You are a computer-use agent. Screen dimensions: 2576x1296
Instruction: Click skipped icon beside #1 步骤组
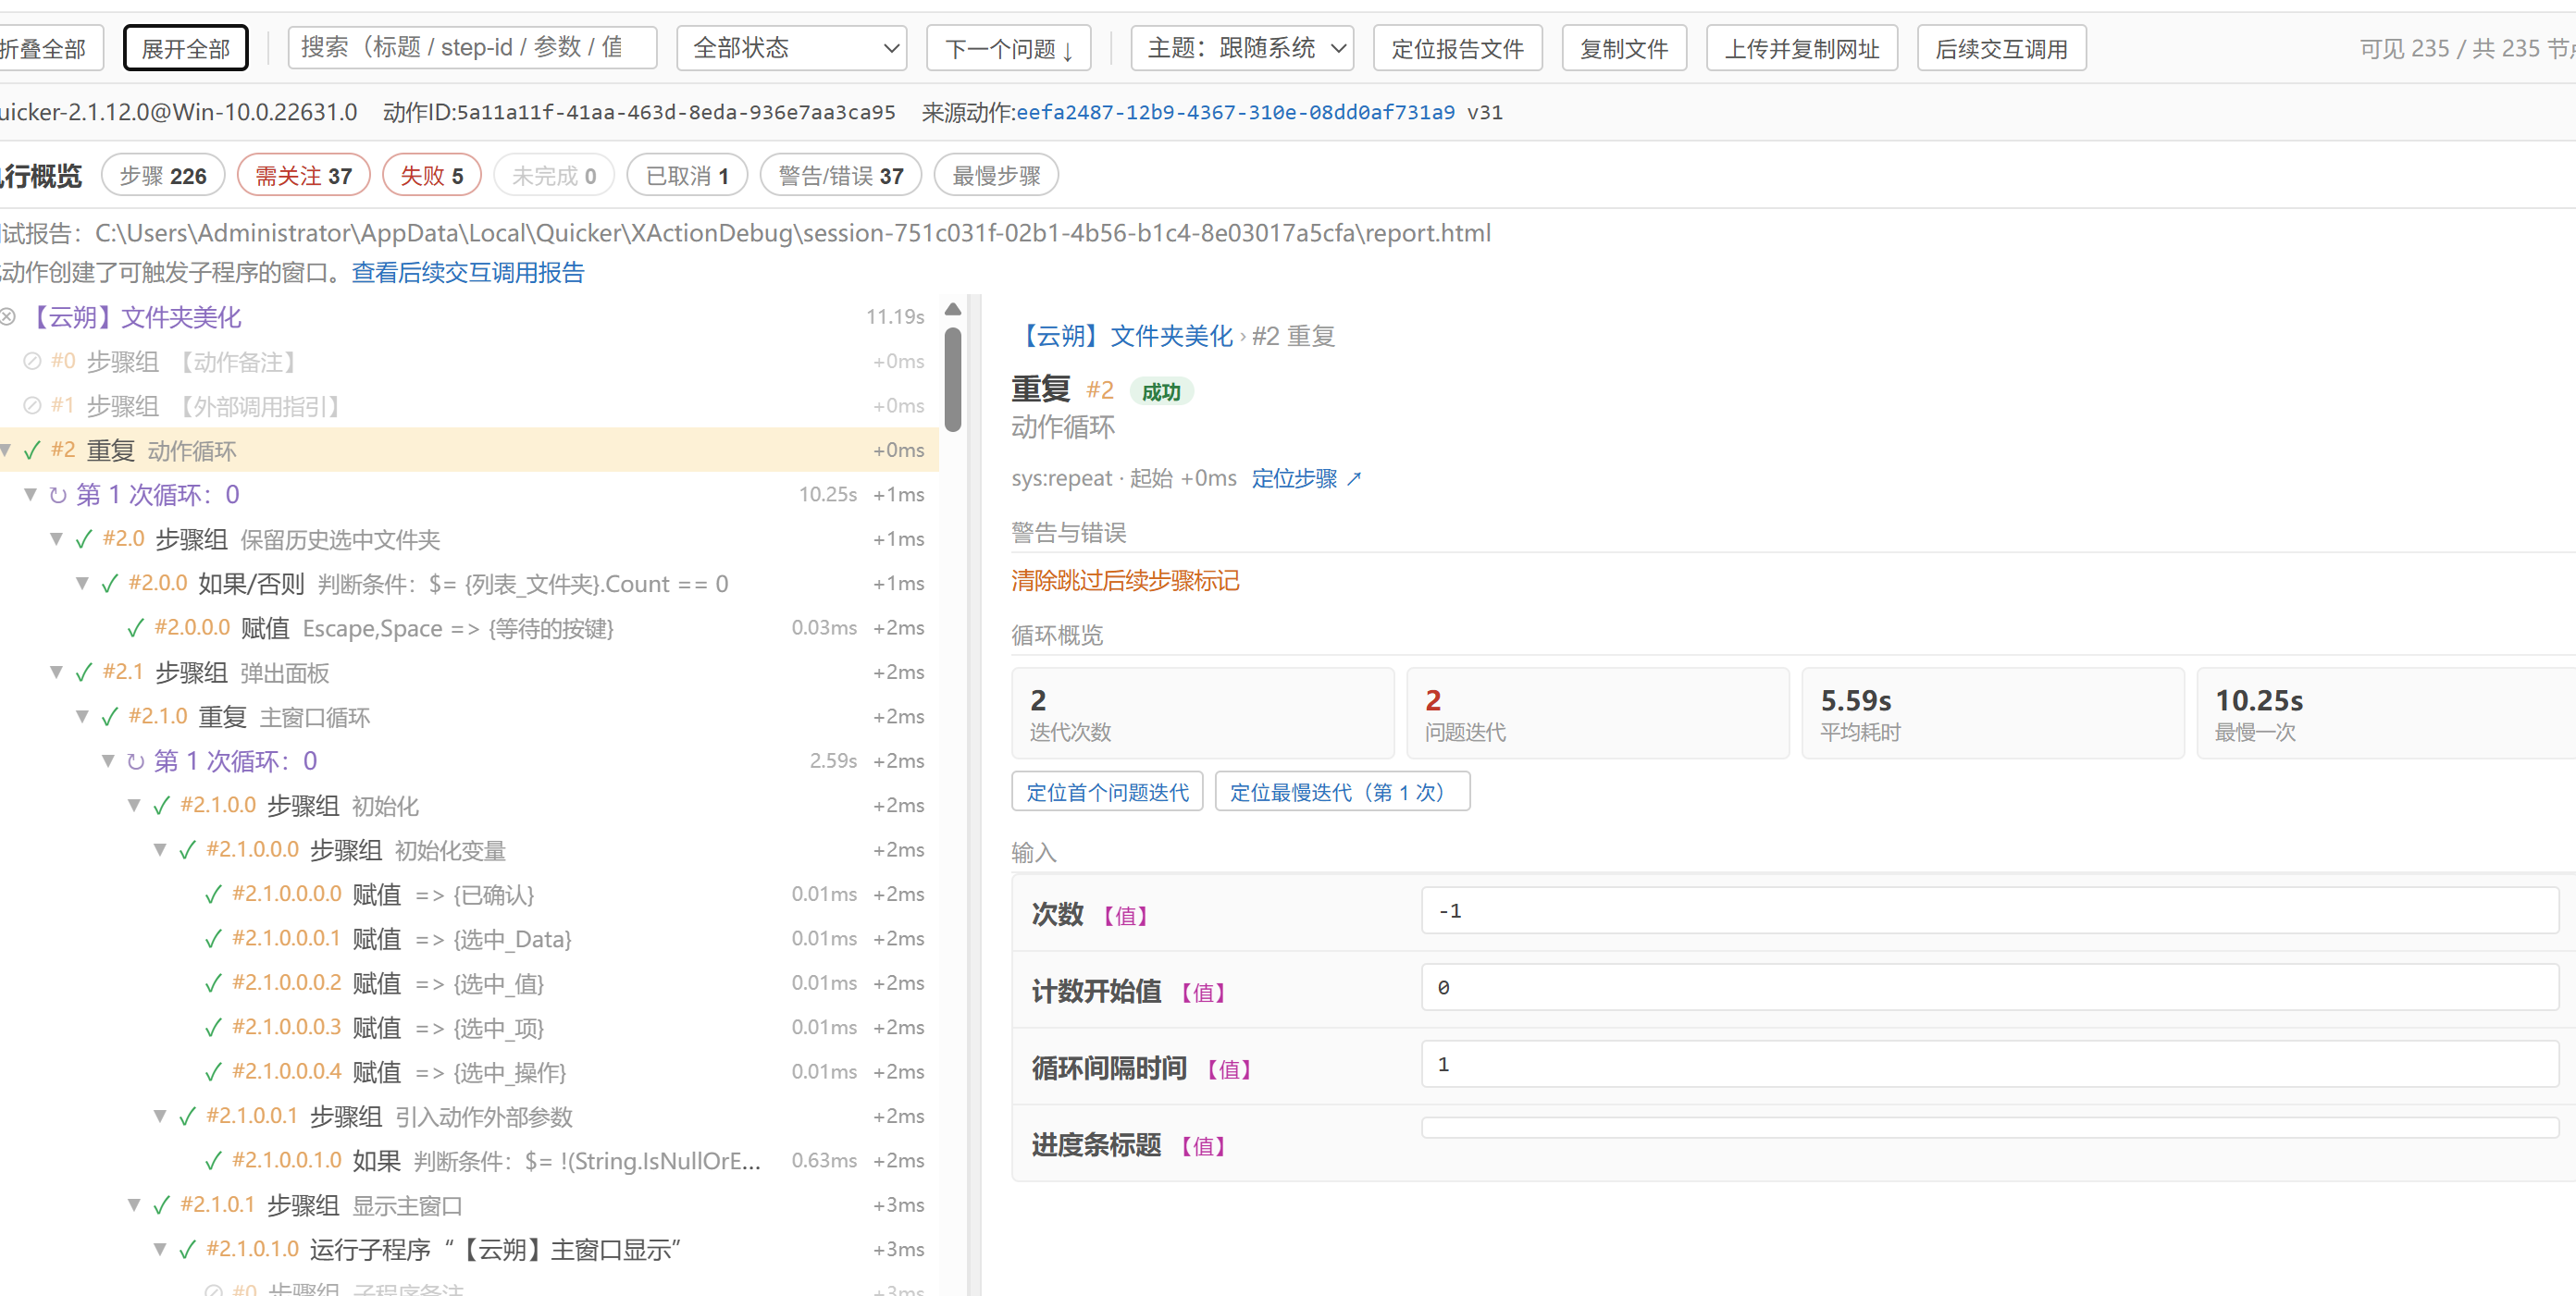click(x=32, y=406)
